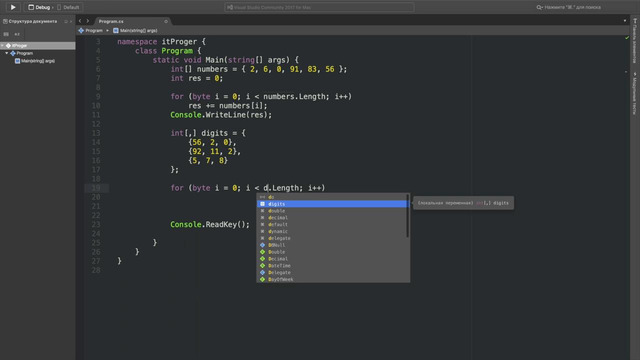Viewport: 640px width, 360px height.
Task: Choose 'Decimal' struct suggestion
Action: coord(332,259)
